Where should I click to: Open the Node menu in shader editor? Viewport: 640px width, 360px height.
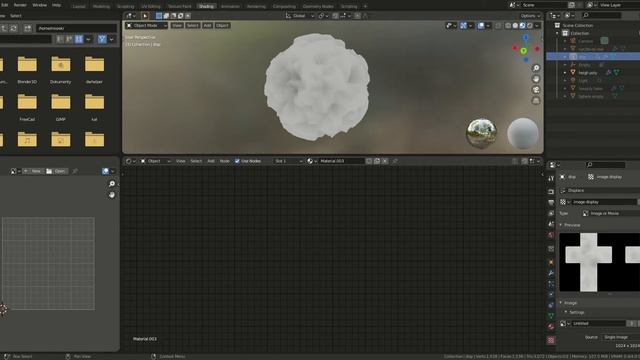coord(224,161)
